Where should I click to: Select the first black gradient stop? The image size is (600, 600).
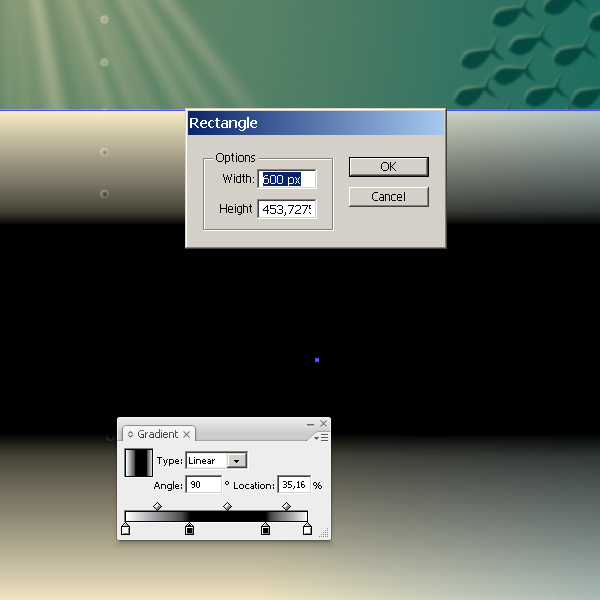click(189, 530)
